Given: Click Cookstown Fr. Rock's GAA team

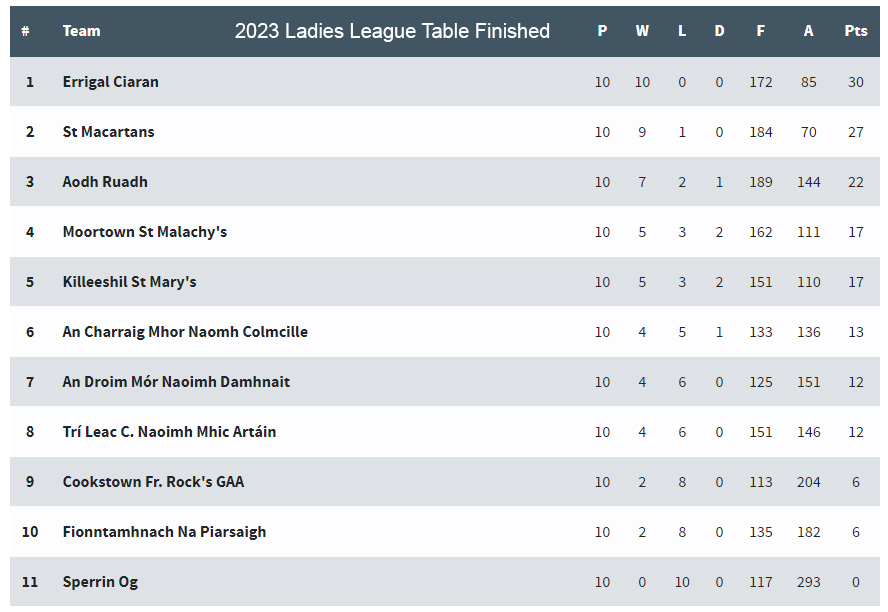Looking at the screenshot, I should coord(153,482).
